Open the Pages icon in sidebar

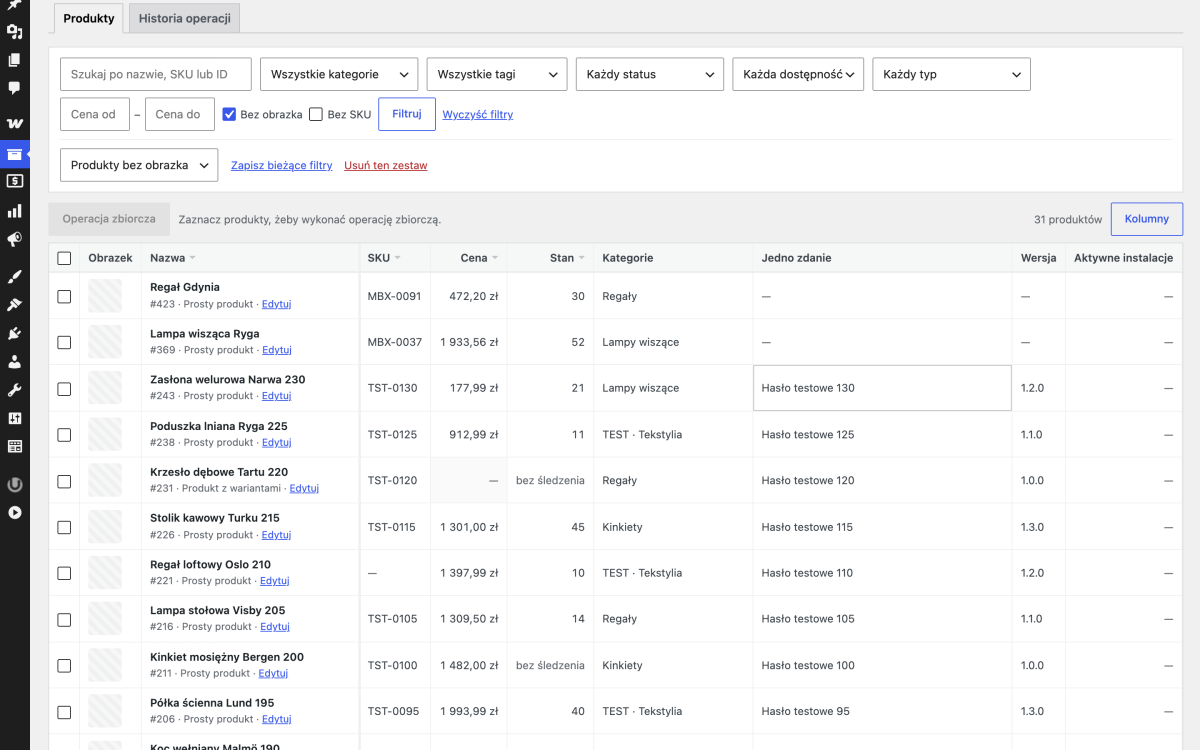point(15,60)
